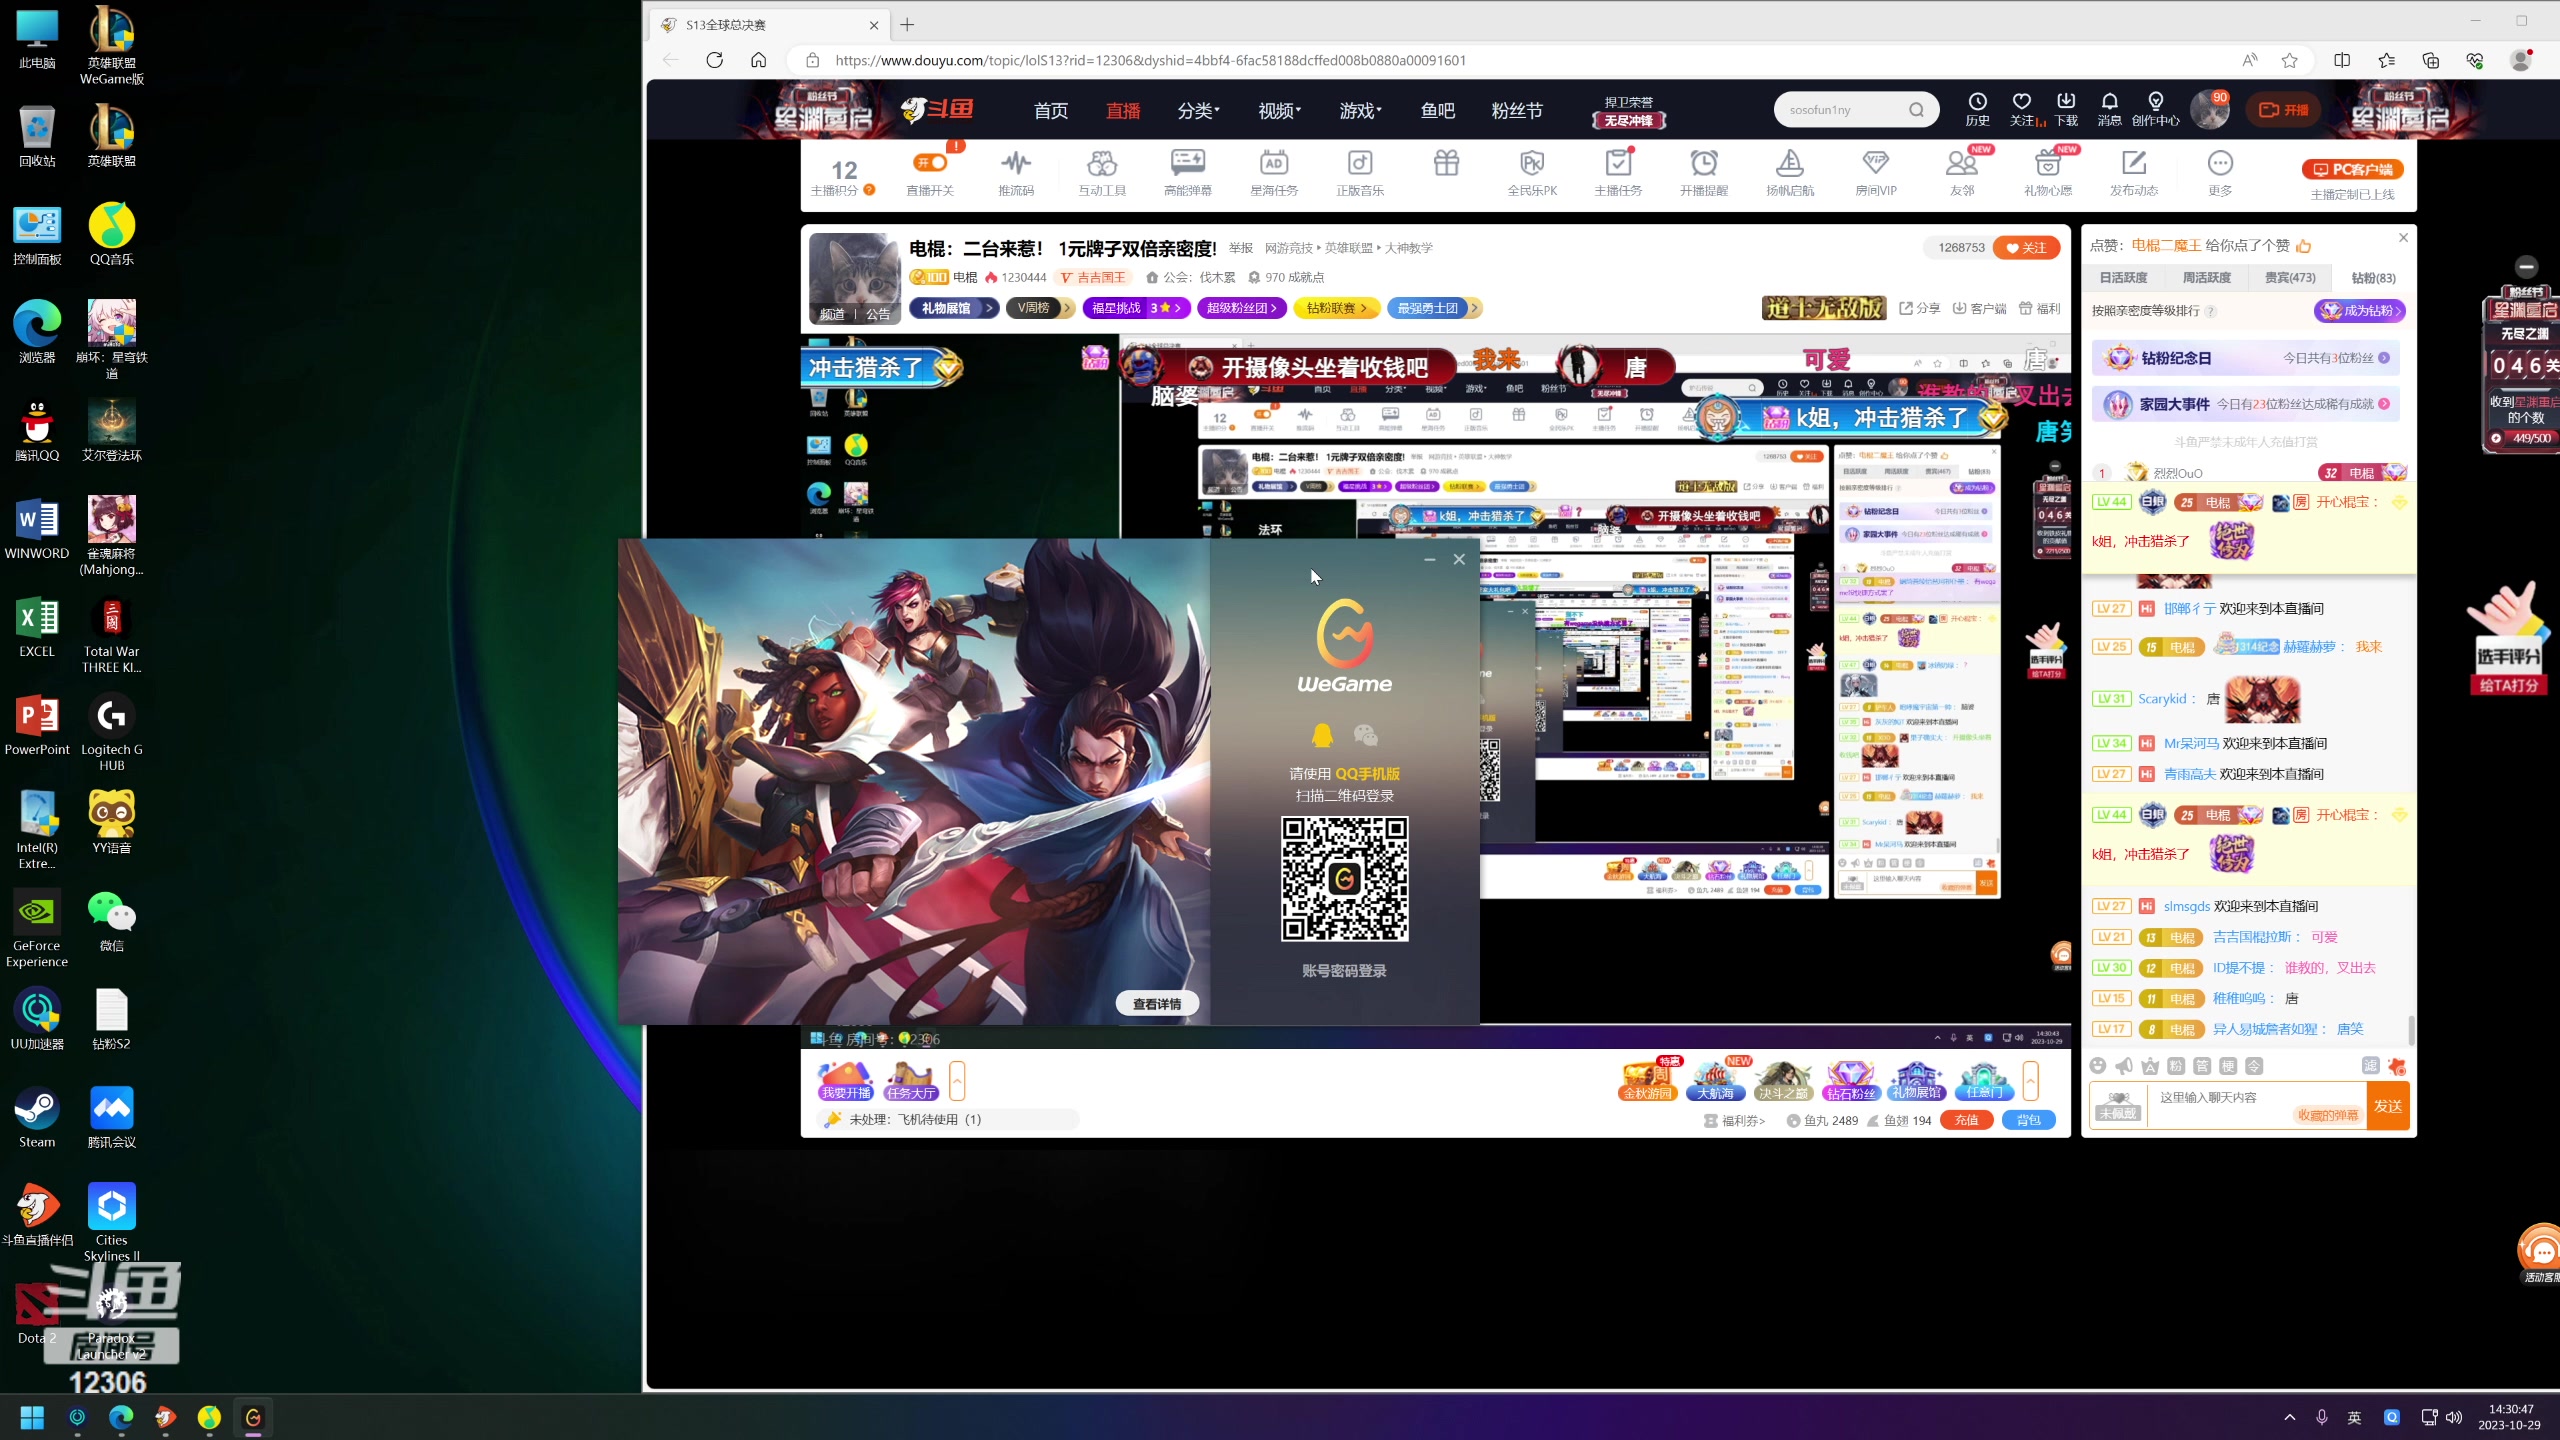2560x1440 pixels.
Task: Open 消息 notifications bell
Action: tap(2109, 109)
